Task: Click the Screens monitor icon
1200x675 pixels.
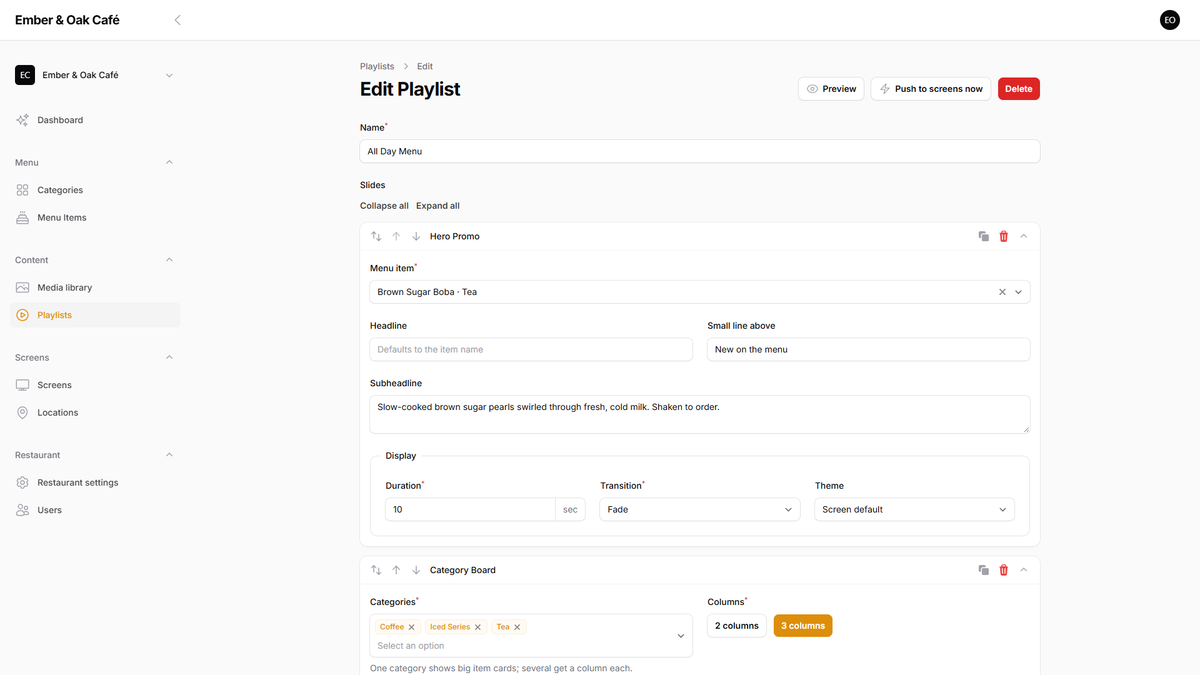Action: 23,385
